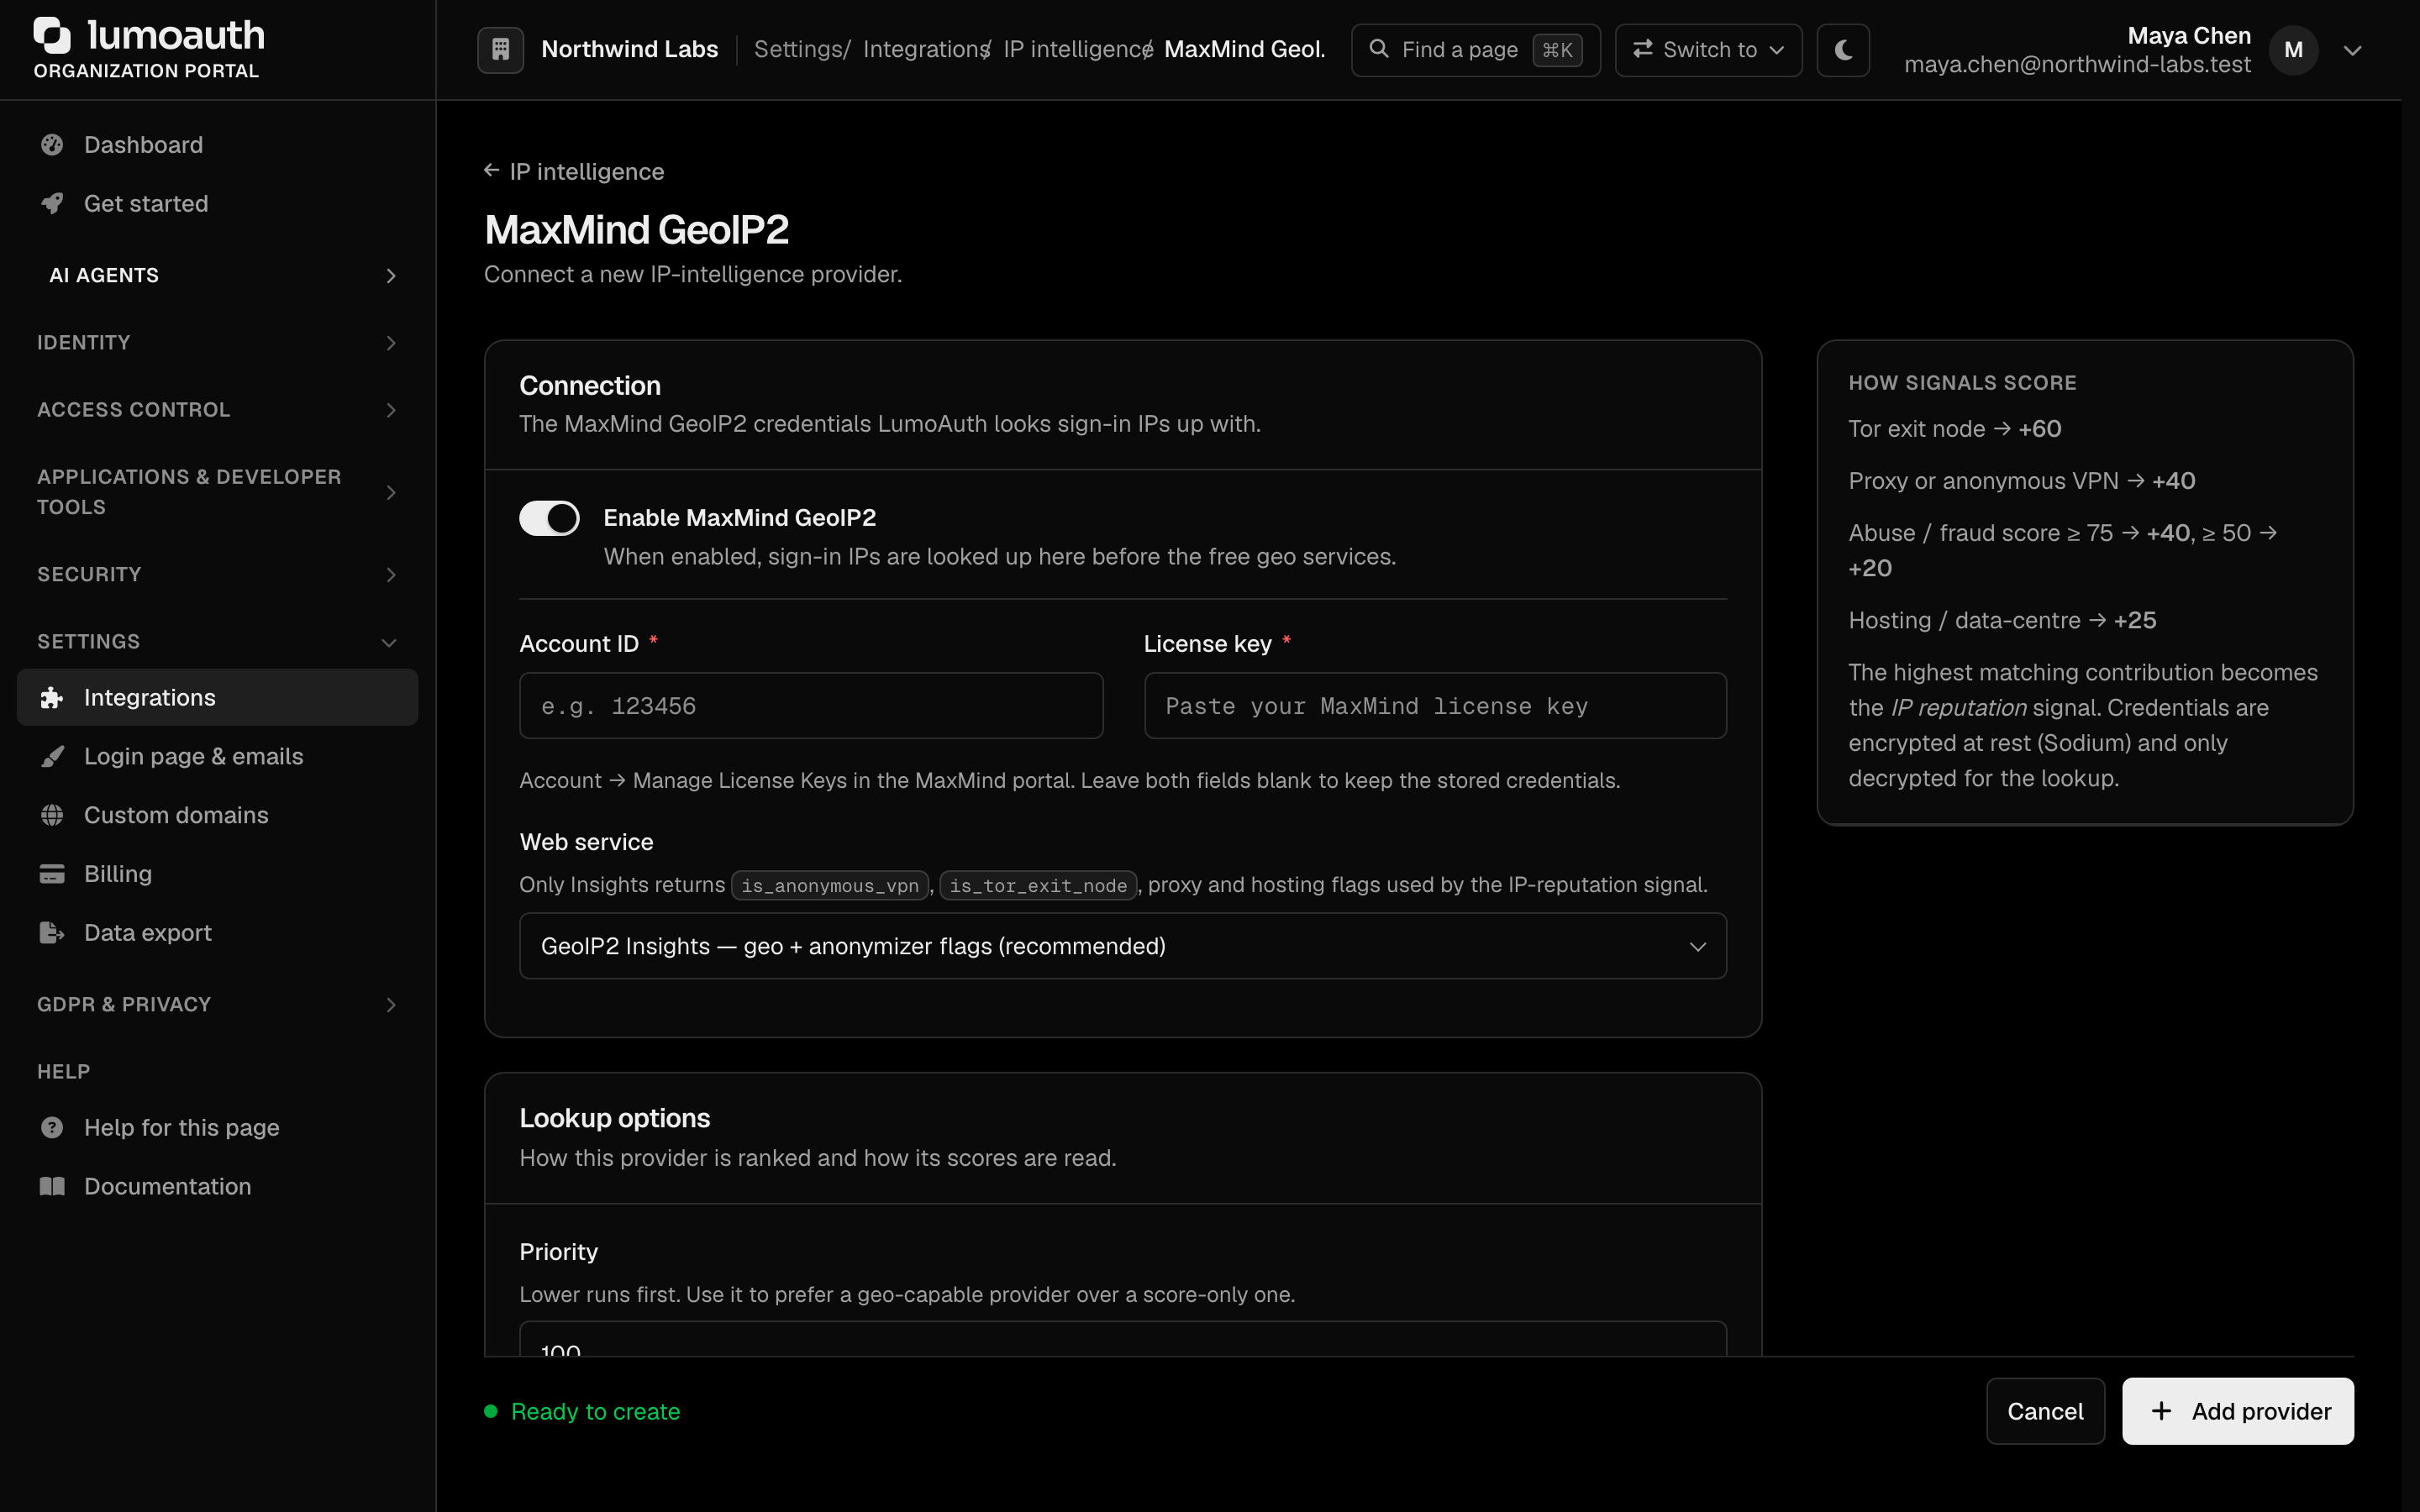Click the Ready to create status

coord(582,1411)
